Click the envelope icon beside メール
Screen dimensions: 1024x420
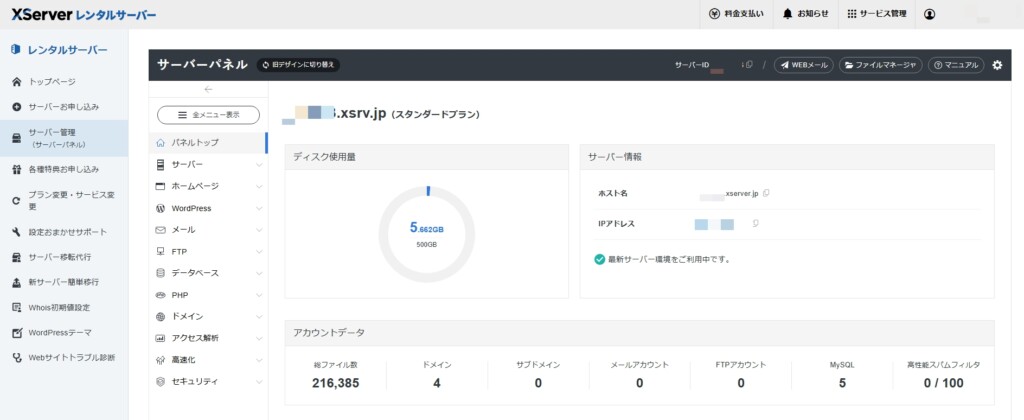[161, 230]
